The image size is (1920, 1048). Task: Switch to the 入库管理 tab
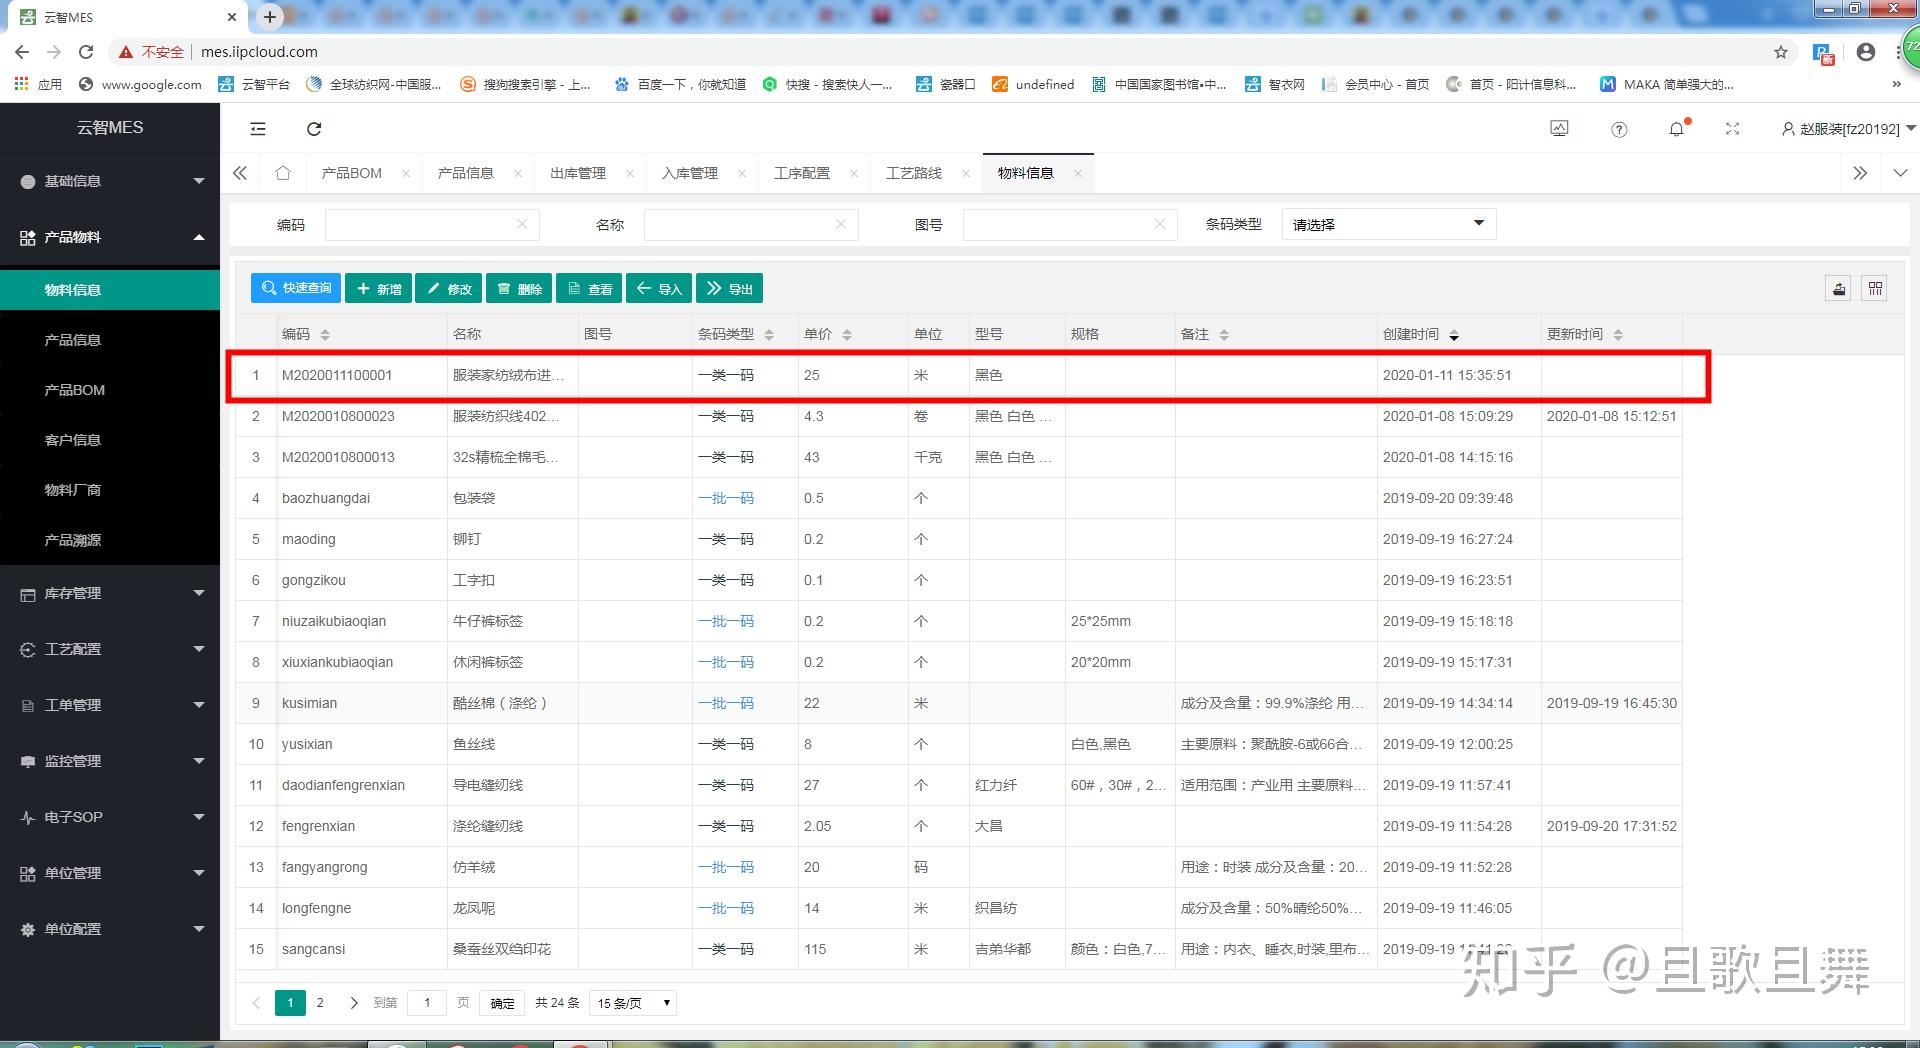click(x=690, y=173)
